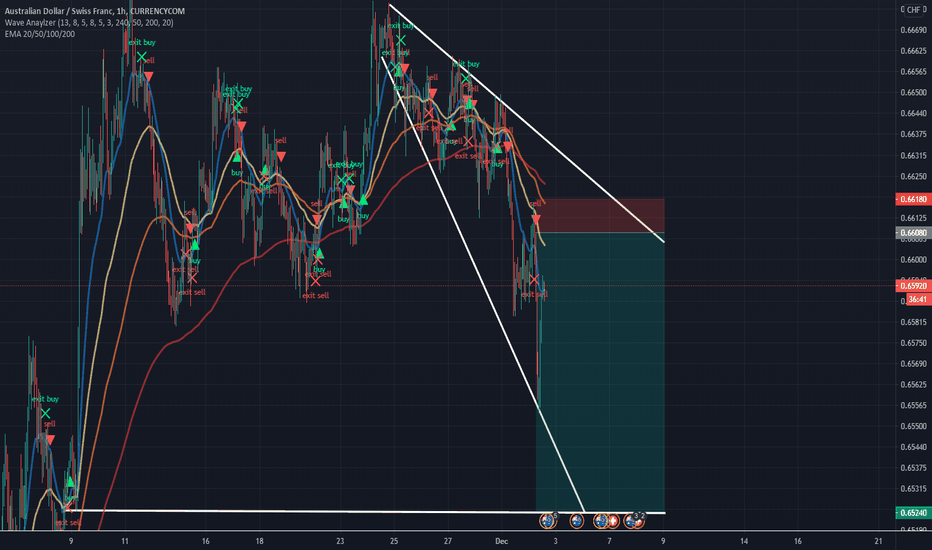Screen dimensions: 932x550
Task: Click date 7 on the time axis
Action: coord(609,541)
